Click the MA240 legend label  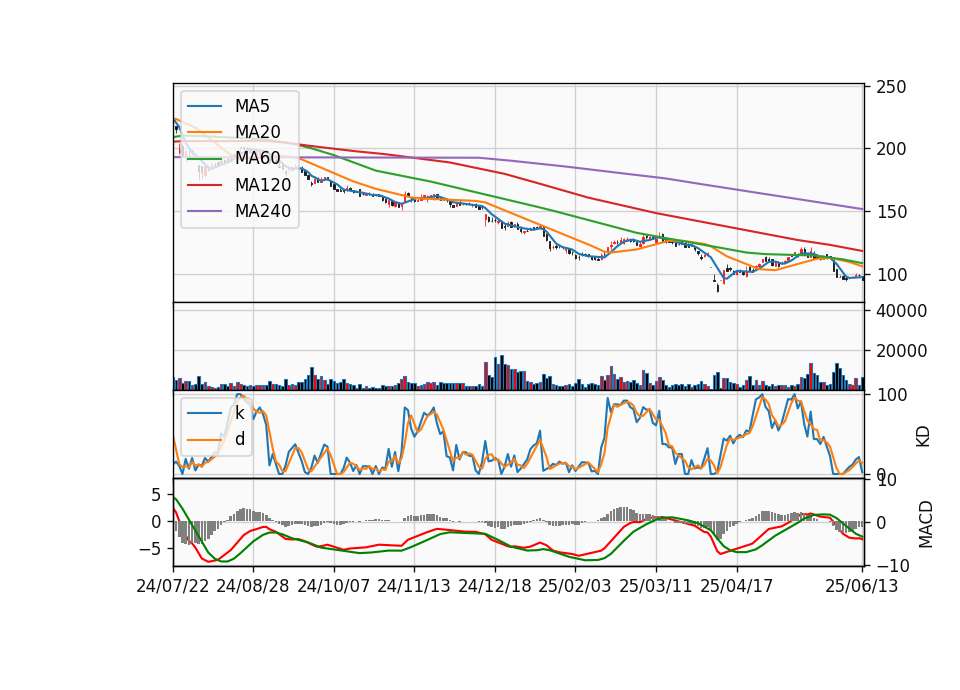click(263, 211)
